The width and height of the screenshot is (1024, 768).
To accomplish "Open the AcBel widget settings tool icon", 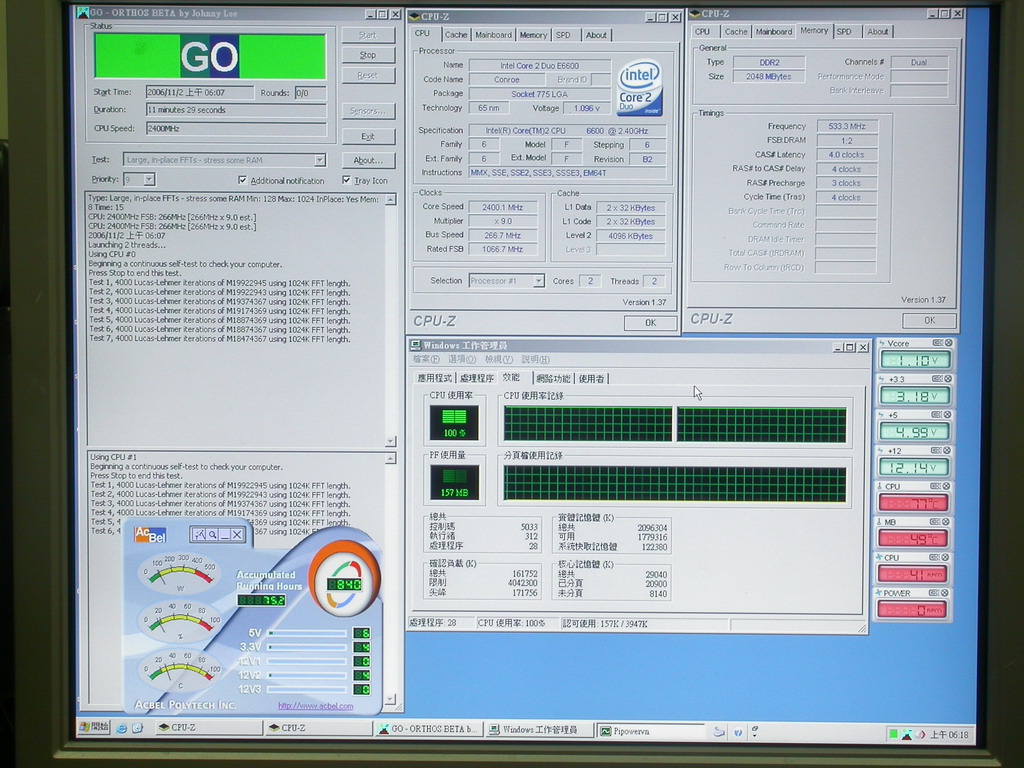I will [x=199, y=534].
